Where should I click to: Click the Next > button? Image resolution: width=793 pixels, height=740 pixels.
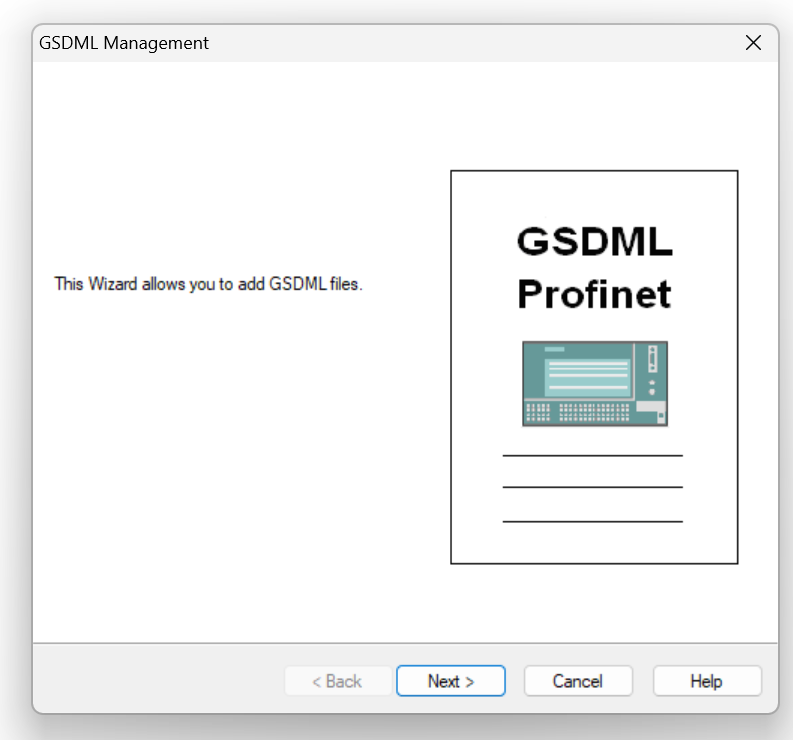pyautogui.click(x=451, y=681)
